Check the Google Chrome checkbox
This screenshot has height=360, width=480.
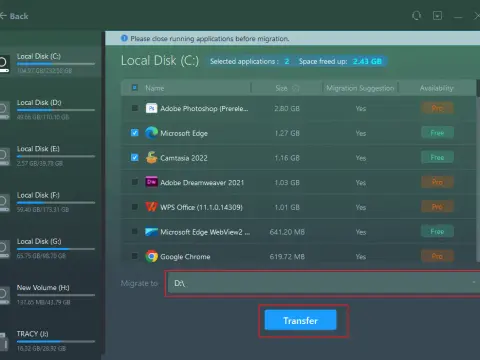click(x=135, y=256)
